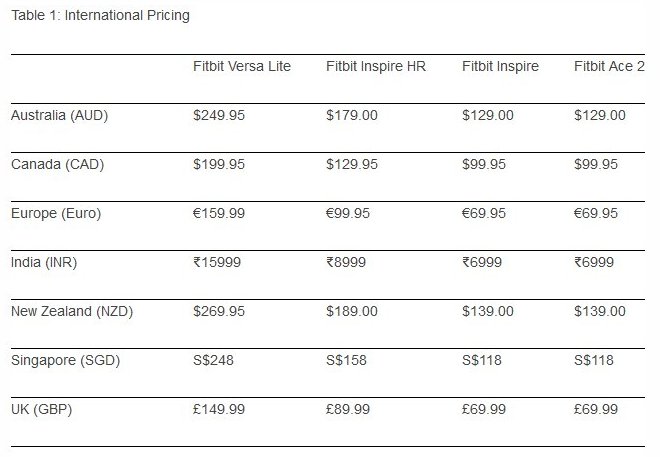Select the New Zealand (NZD) row label
660x457 pixels.
[x=71, y=311]
